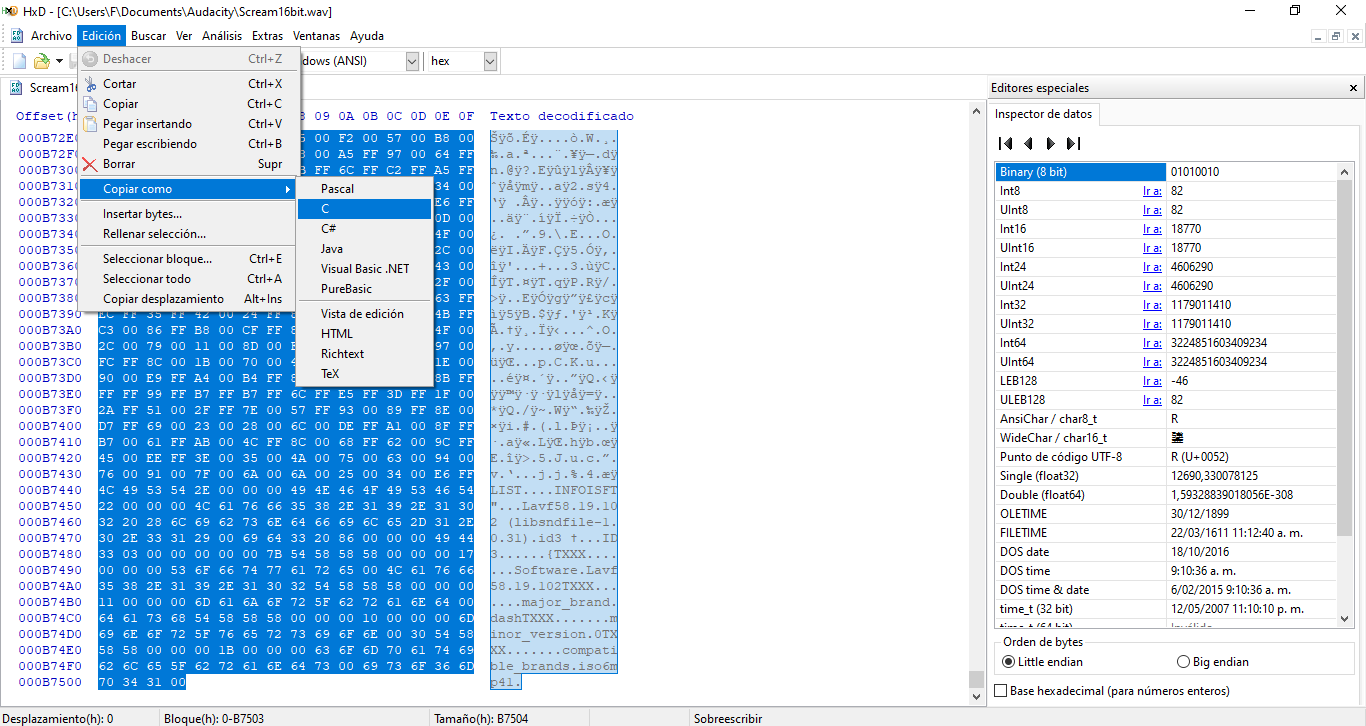Click the HxD application icon in title bar

pyautogui.click(x=10, y=11)
